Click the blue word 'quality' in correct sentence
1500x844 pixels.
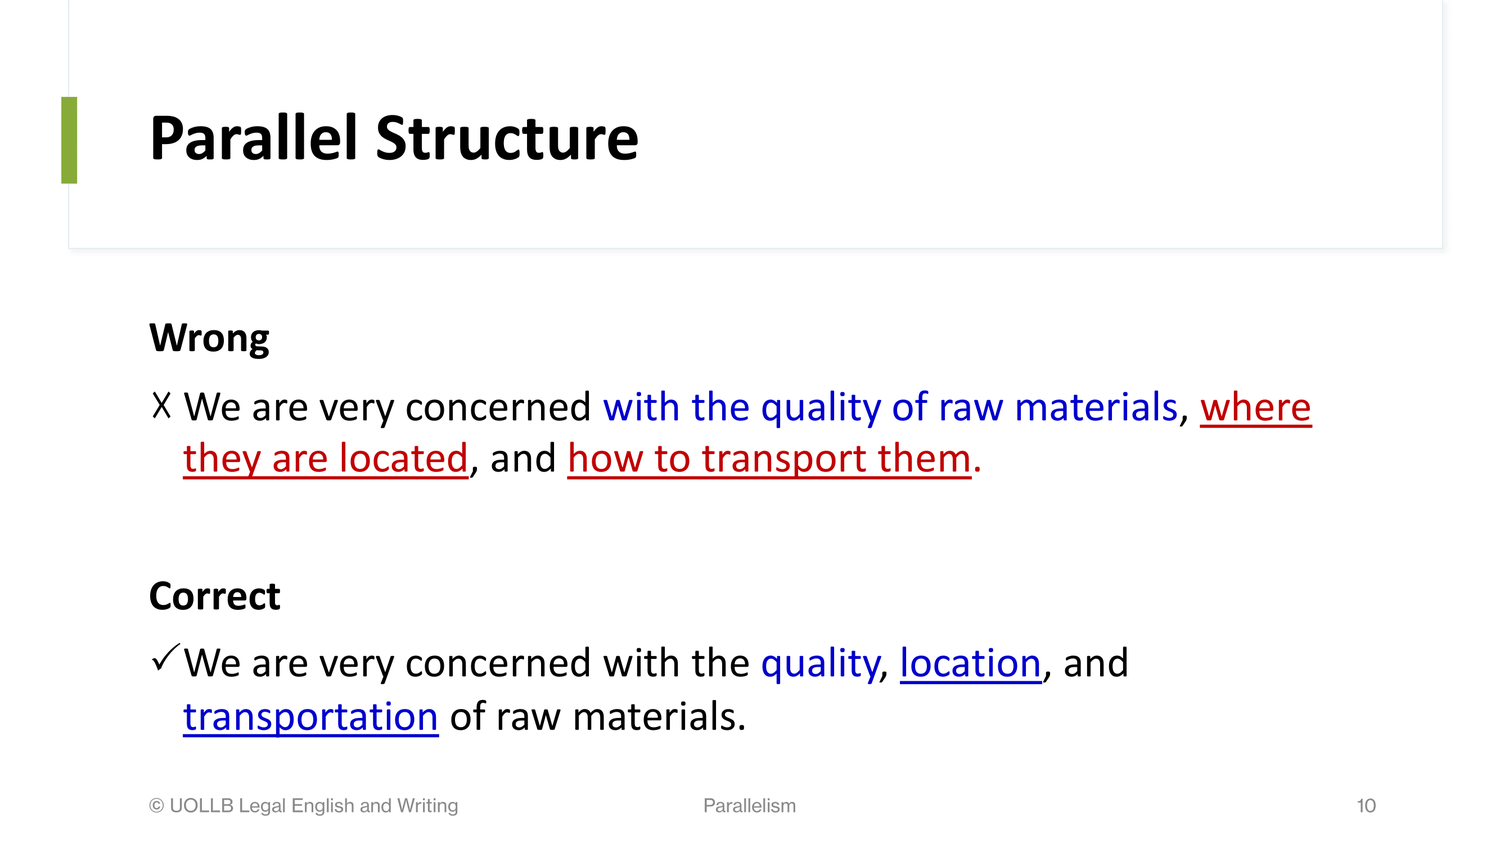click(x=819, y=664)
